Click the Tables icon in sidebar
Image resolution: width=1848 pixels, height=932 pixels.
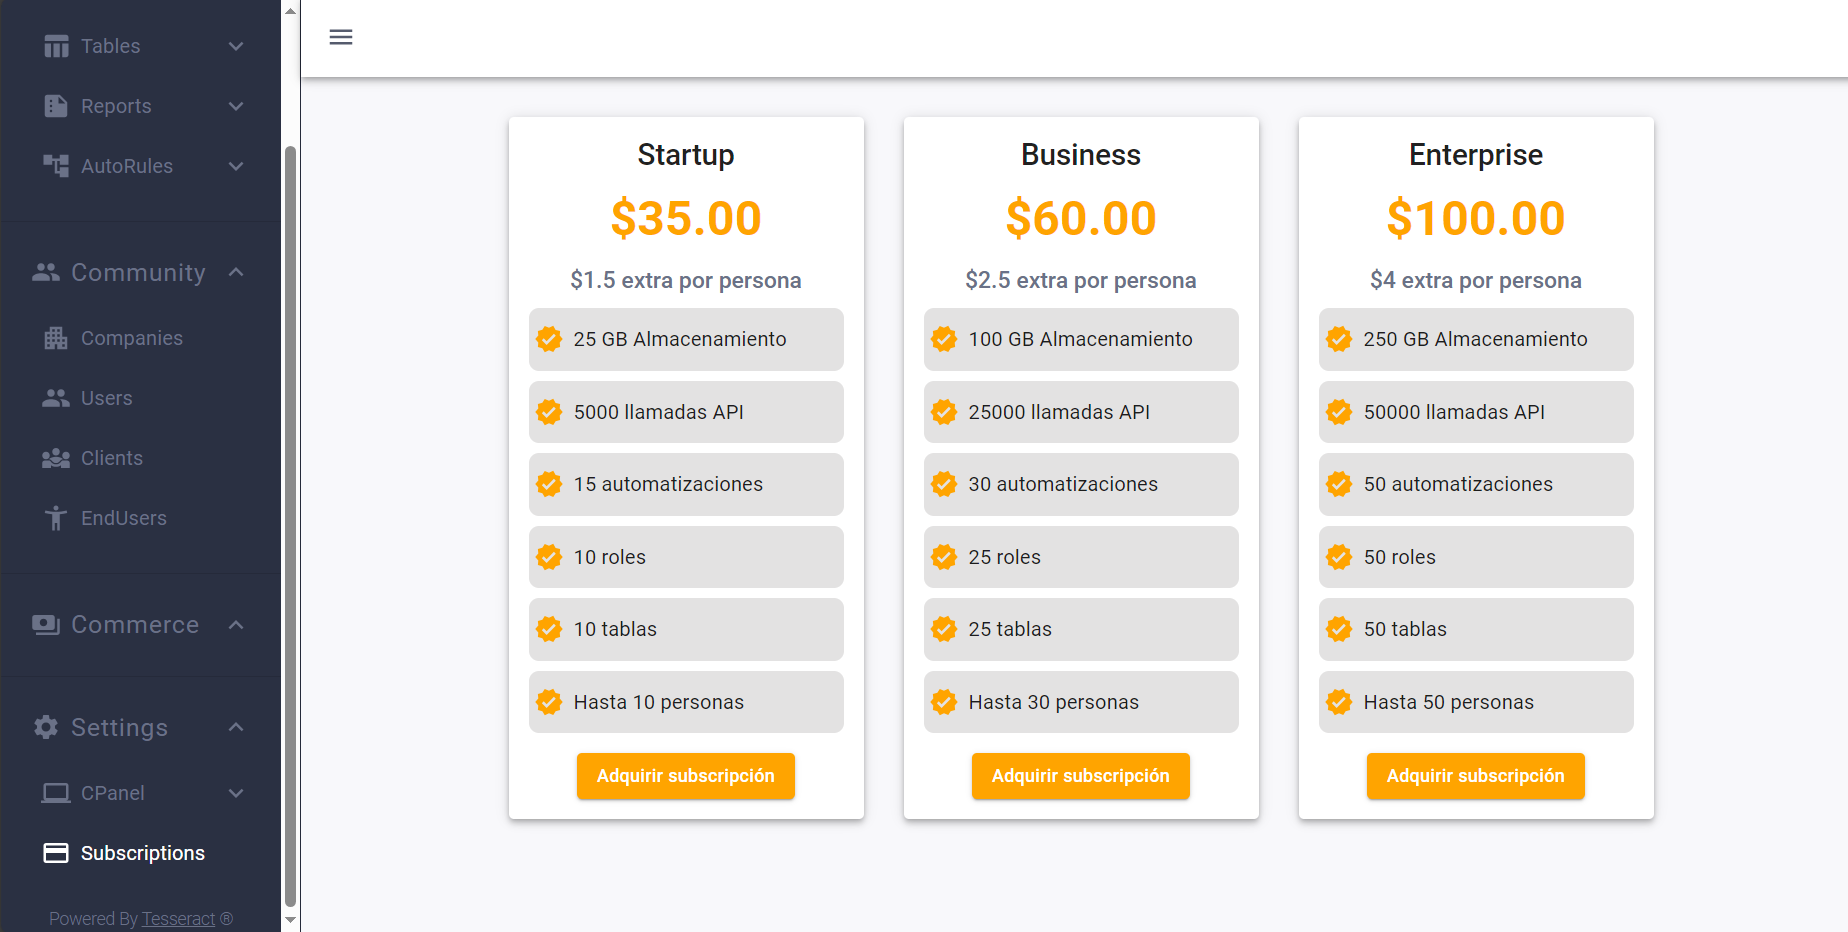[x=56, y=46]
